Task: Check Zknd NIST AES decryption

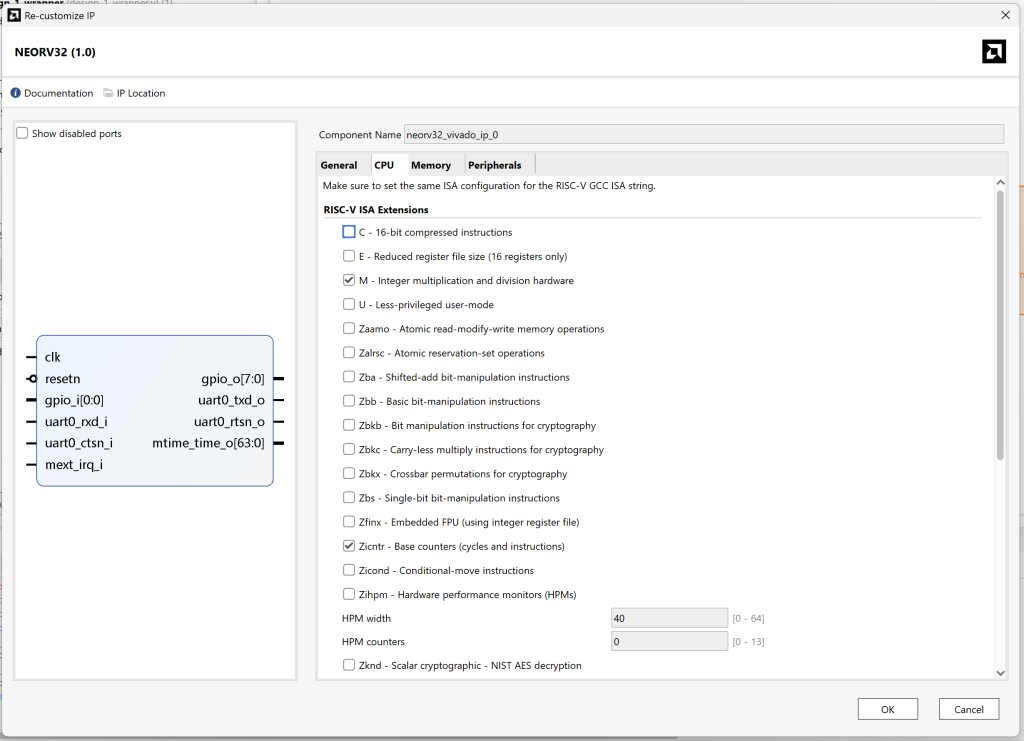Action: [x=349, y=665]
